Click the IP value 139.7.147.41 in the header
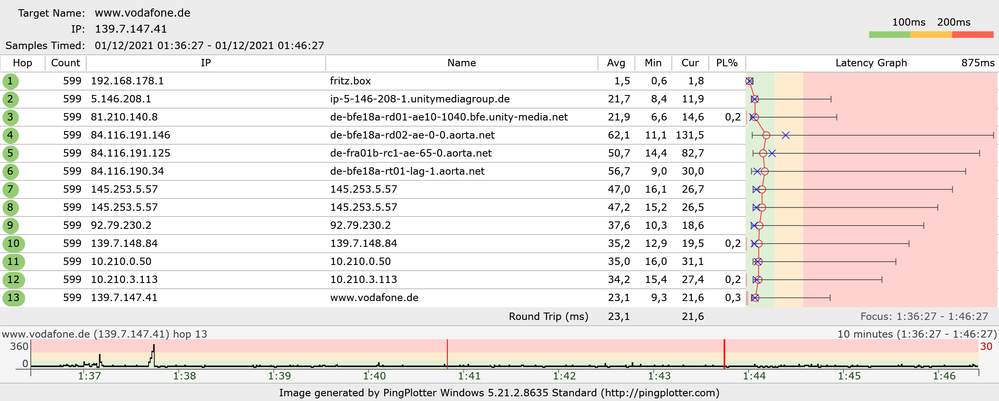The image size is (999, 401). pyautogui.click(x=131, y=29)
